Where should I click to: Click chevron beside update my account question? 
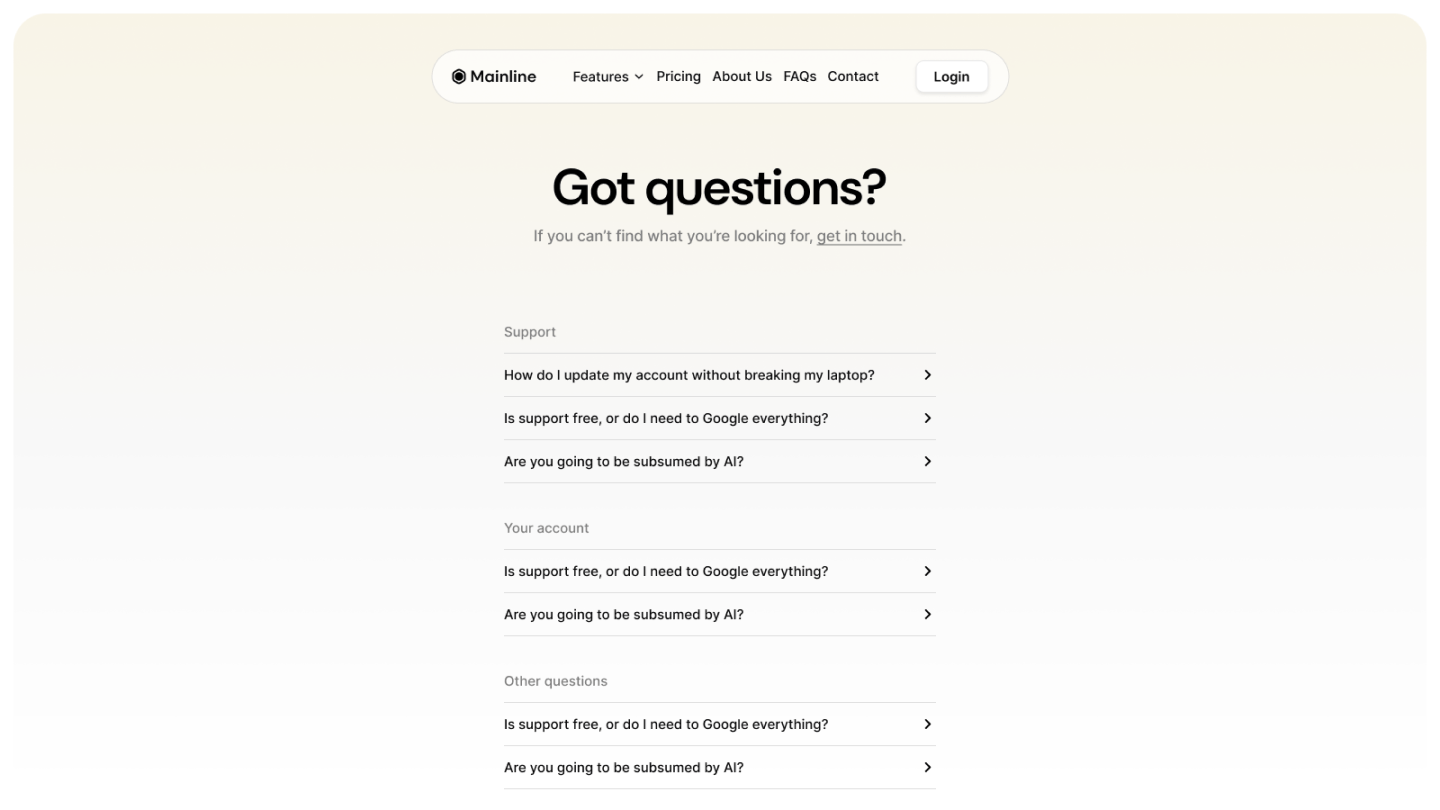(928, 375)
